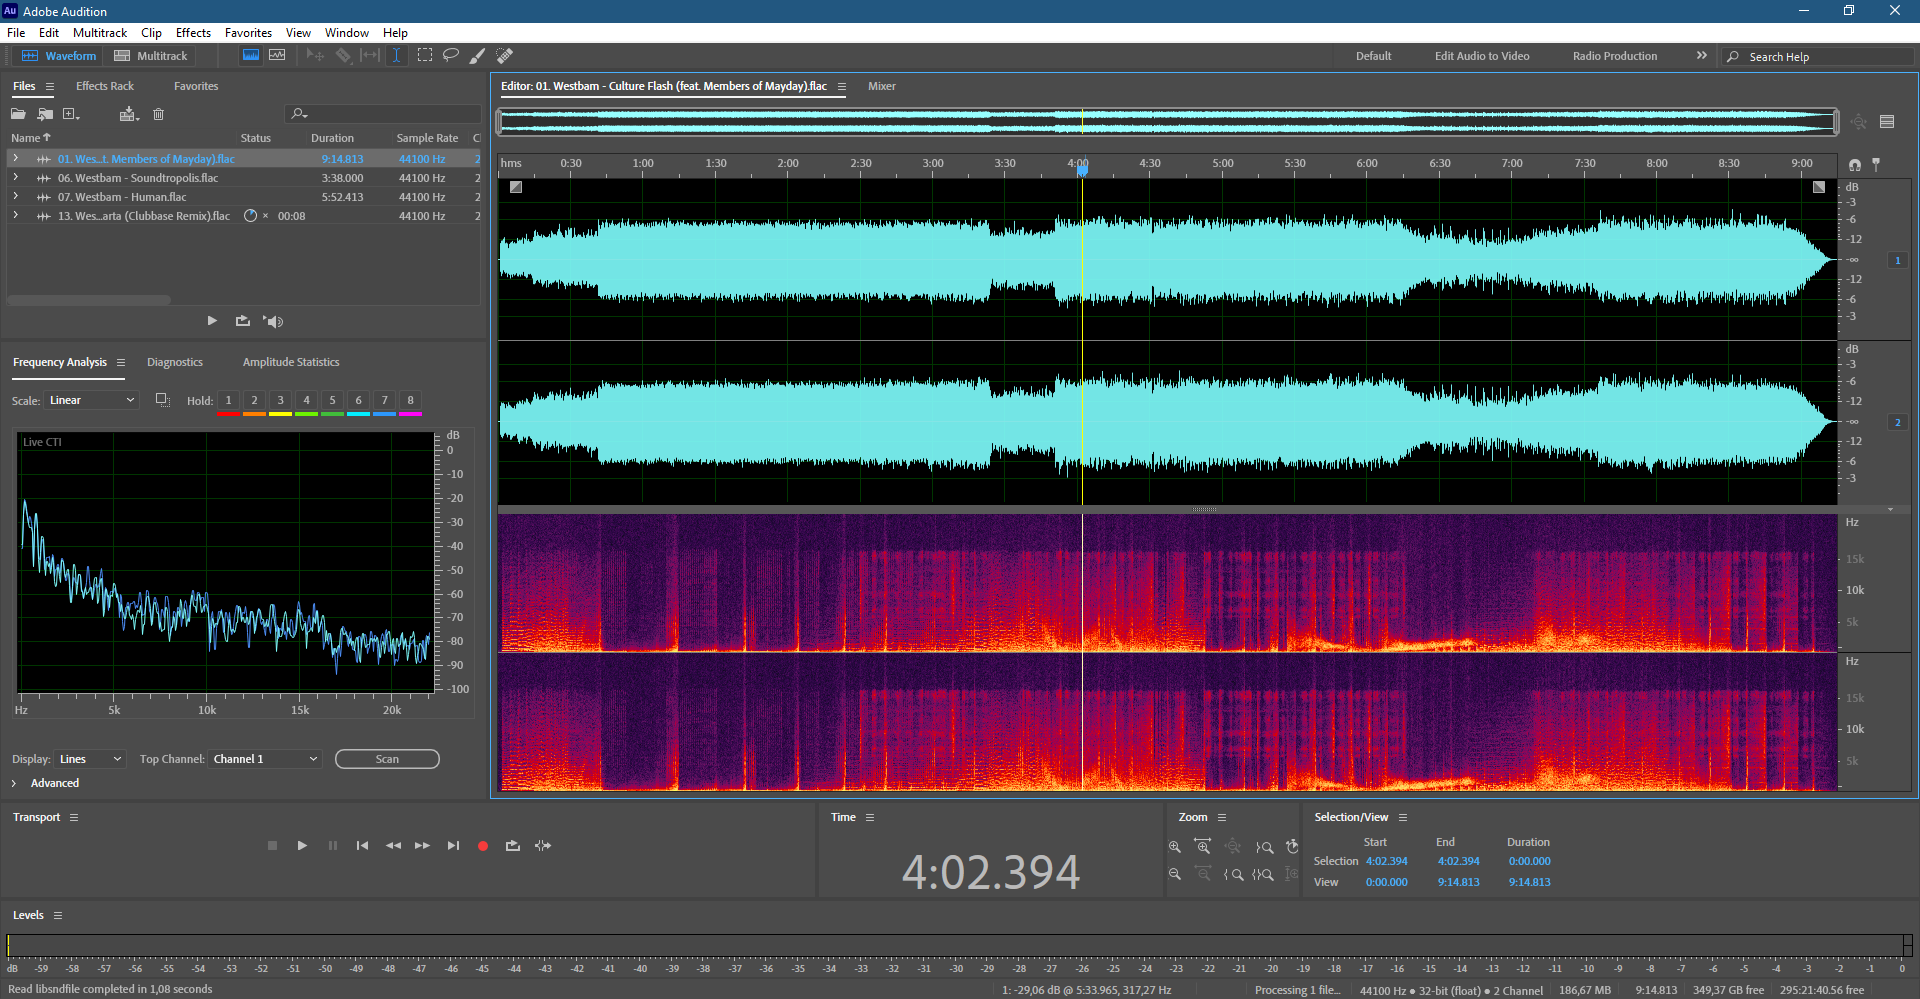Switch to the Effects Rack tab

[x=105, y=86]
